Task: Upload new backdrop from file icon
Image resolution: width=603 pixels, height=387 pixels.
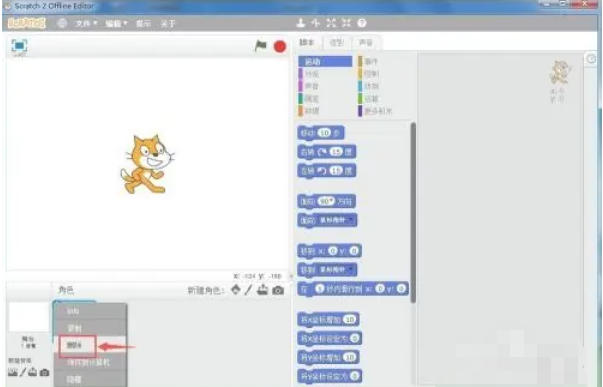Action: (x=33, y=372)
